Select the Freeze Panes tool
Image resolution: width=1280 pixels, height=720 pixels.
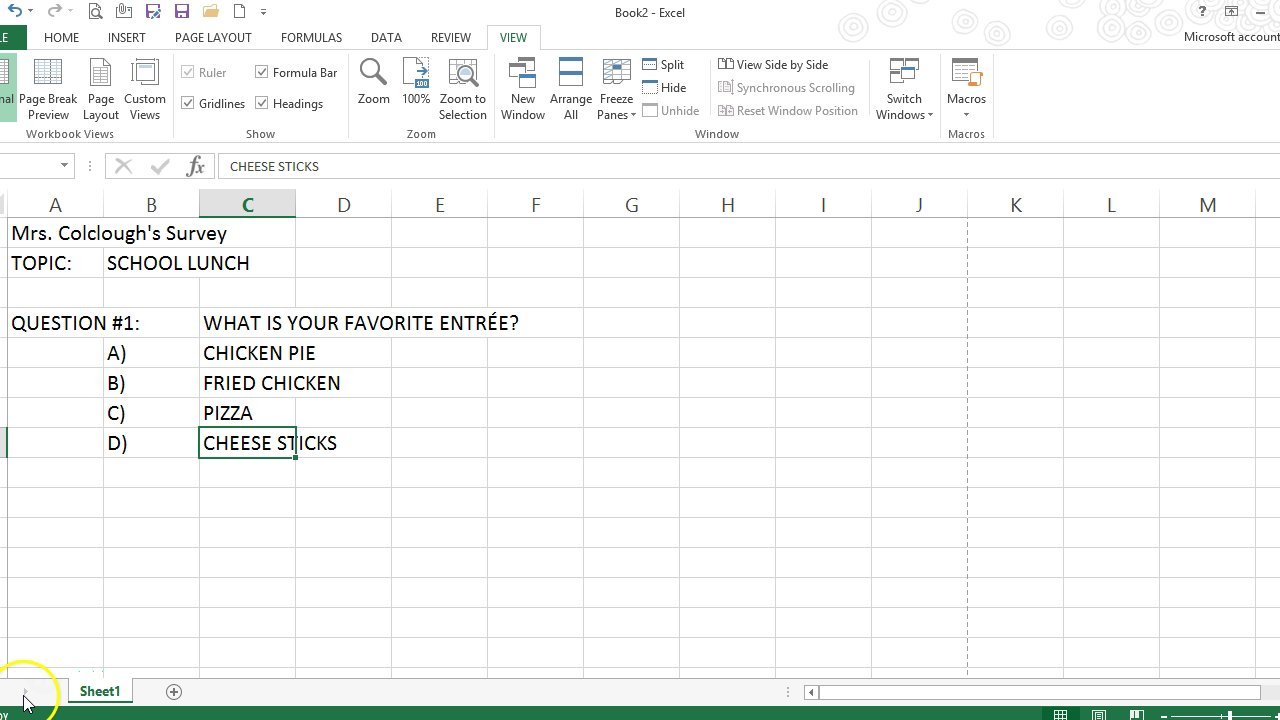pos(616,88)
